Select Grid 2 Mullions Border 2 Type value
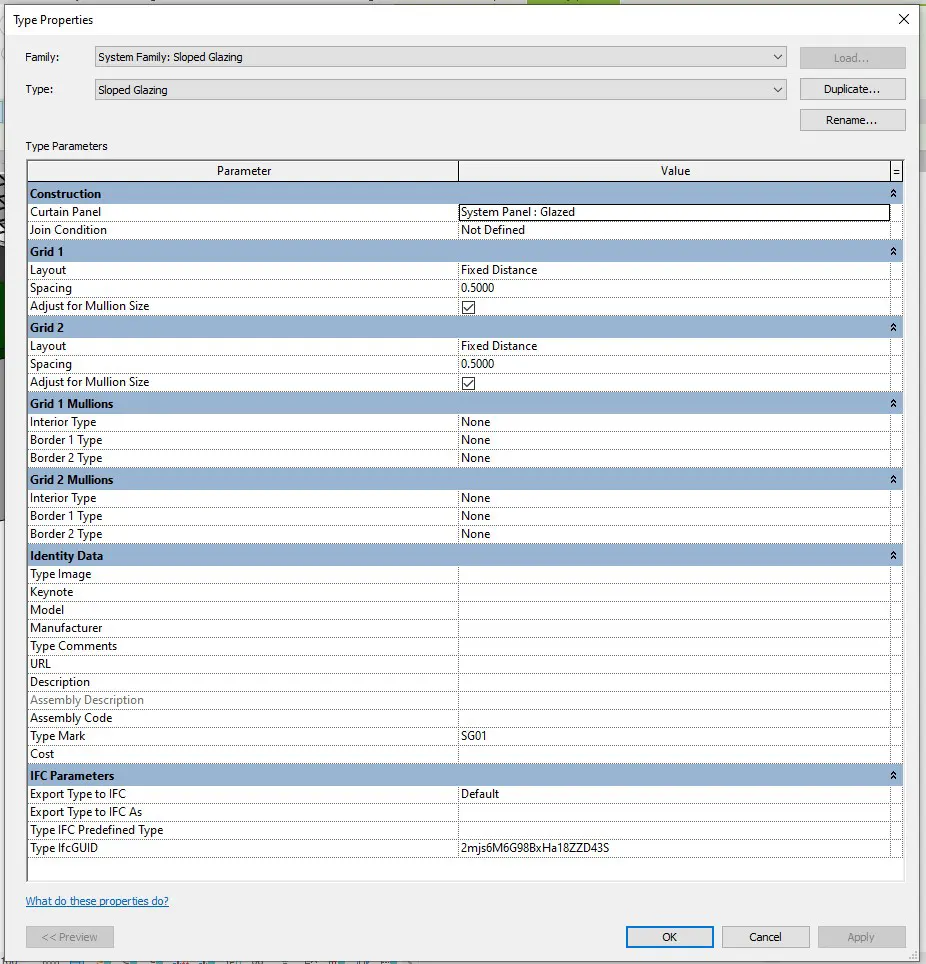Screen dimensions: 926x964 [675, 534]
